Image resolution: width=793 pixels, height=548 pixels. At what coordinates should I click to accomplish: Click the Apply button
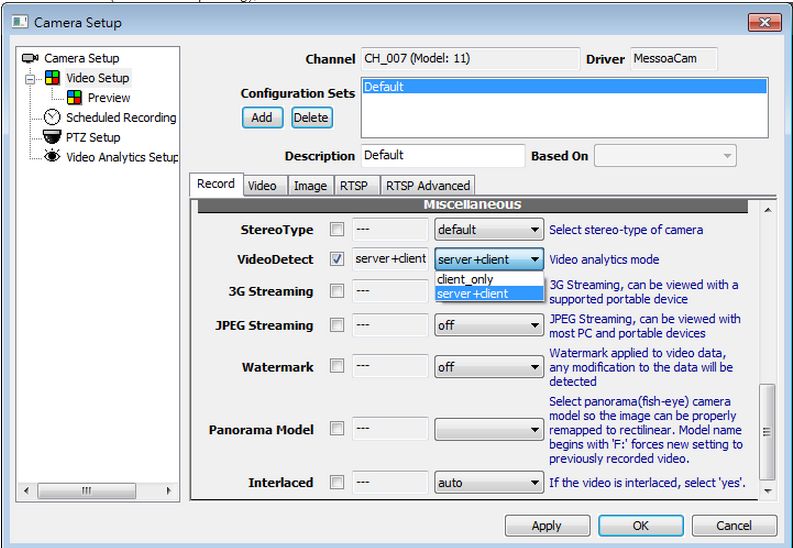click(x=547, y=526)
